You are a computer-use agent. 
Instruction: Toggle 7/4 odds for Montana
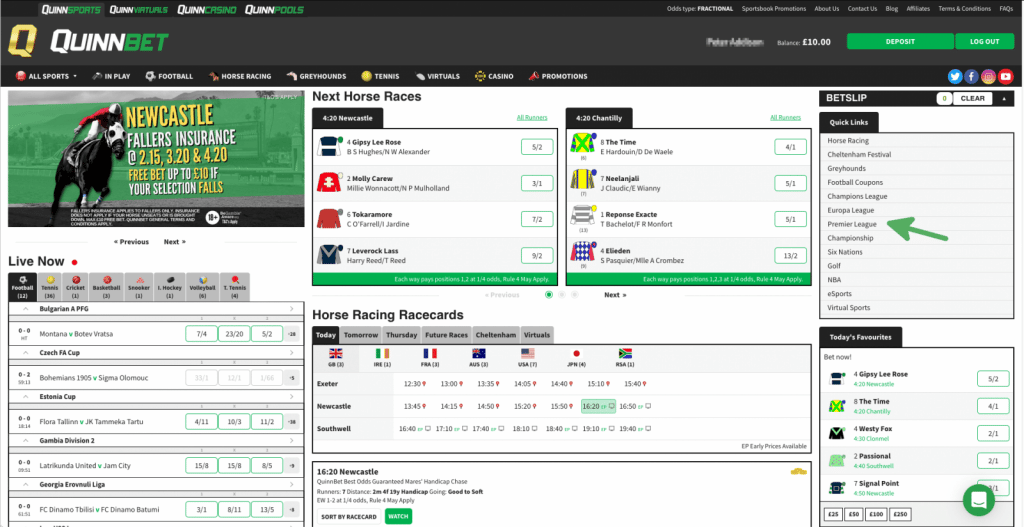click(x=202, y=334)
